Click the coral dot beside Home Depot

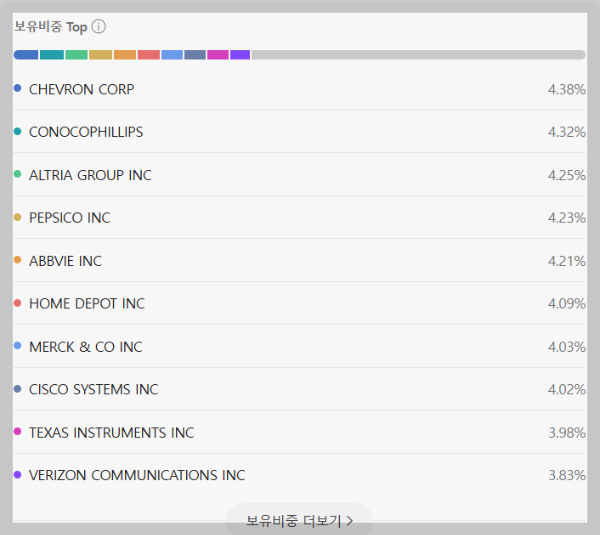pyautogui.click(x=17, y=303)
